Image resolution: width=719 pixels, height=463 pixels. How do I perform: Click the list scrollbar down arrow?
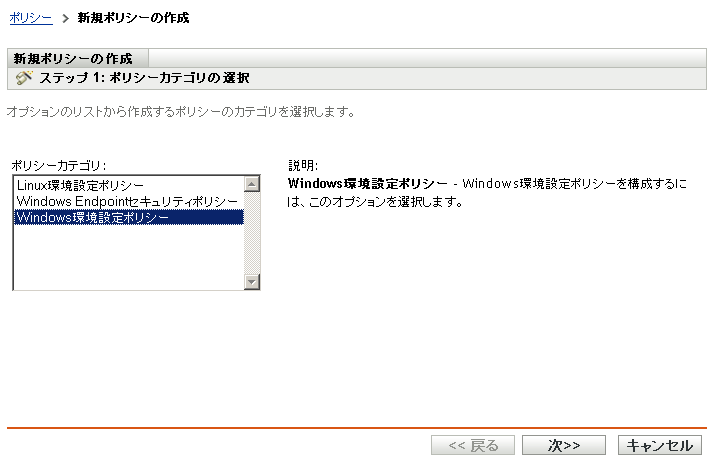click(252, 281)
